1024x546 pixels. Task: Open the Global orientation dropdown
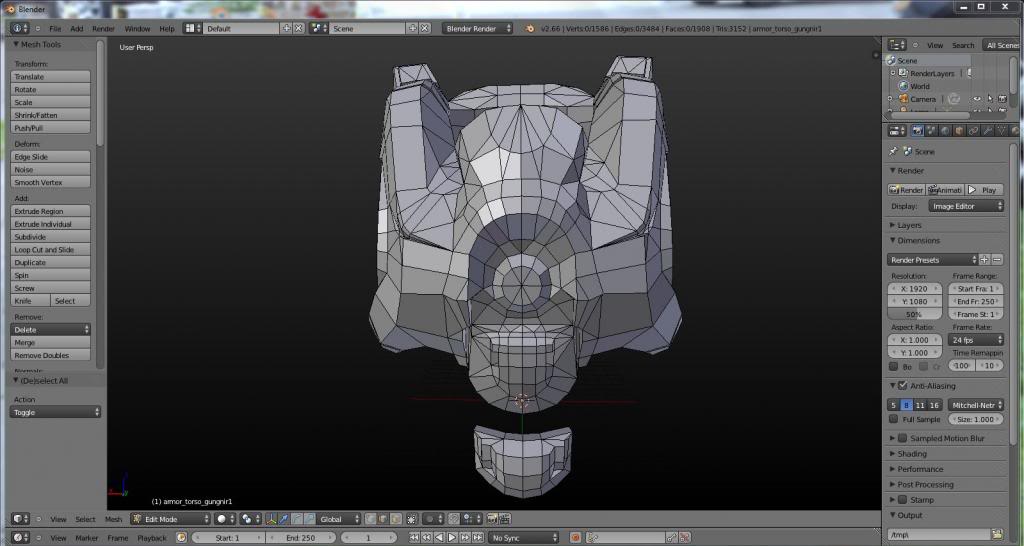click(x=340, y=519)
